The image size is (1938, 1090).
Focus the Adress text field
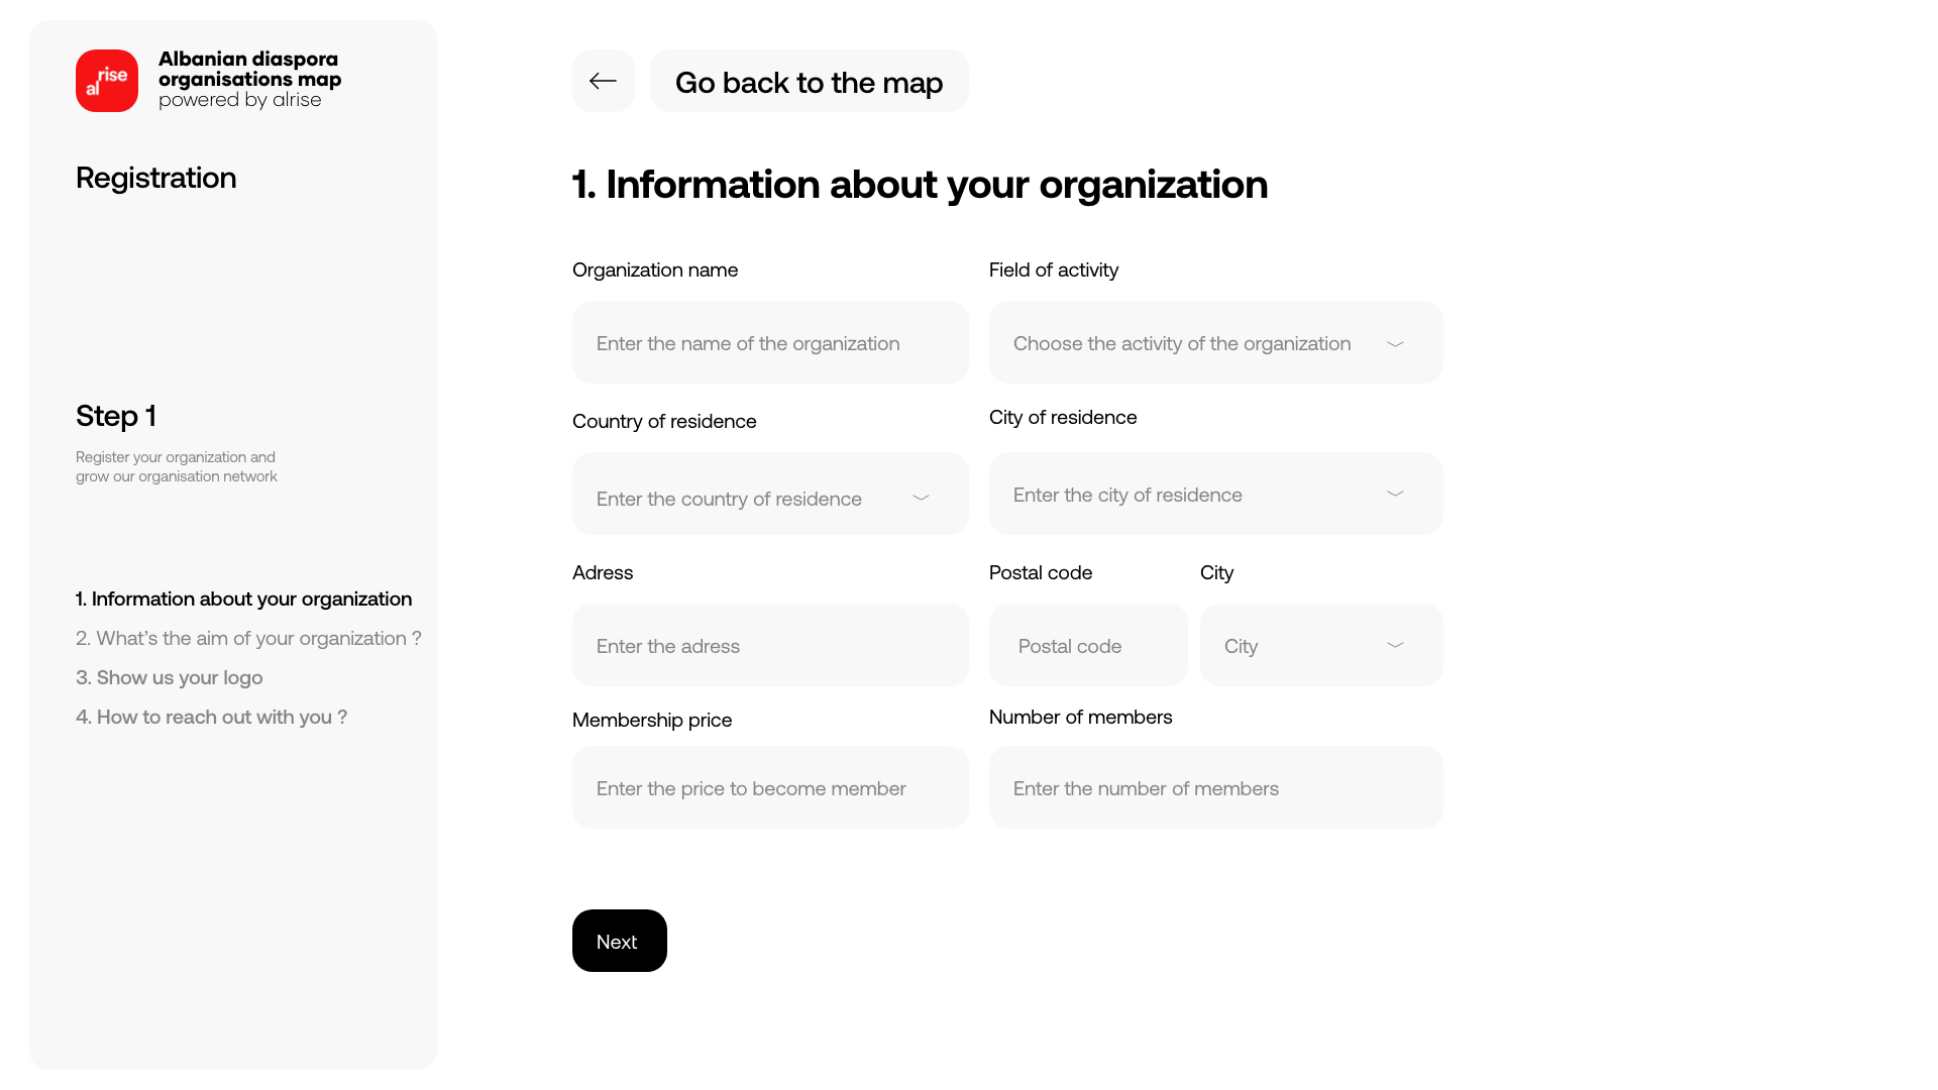click(x=769, y=645)
